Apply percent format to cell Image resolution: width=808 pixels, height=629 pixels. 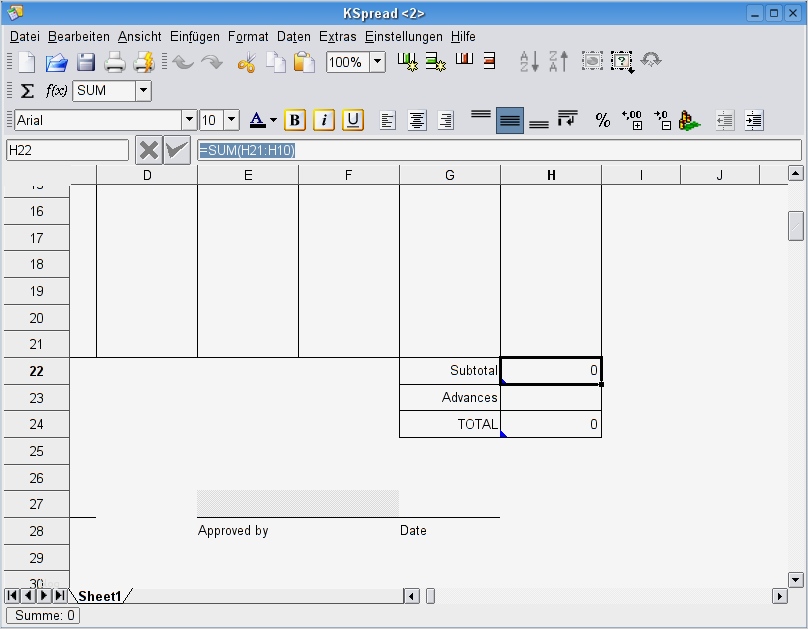point(602,120)
